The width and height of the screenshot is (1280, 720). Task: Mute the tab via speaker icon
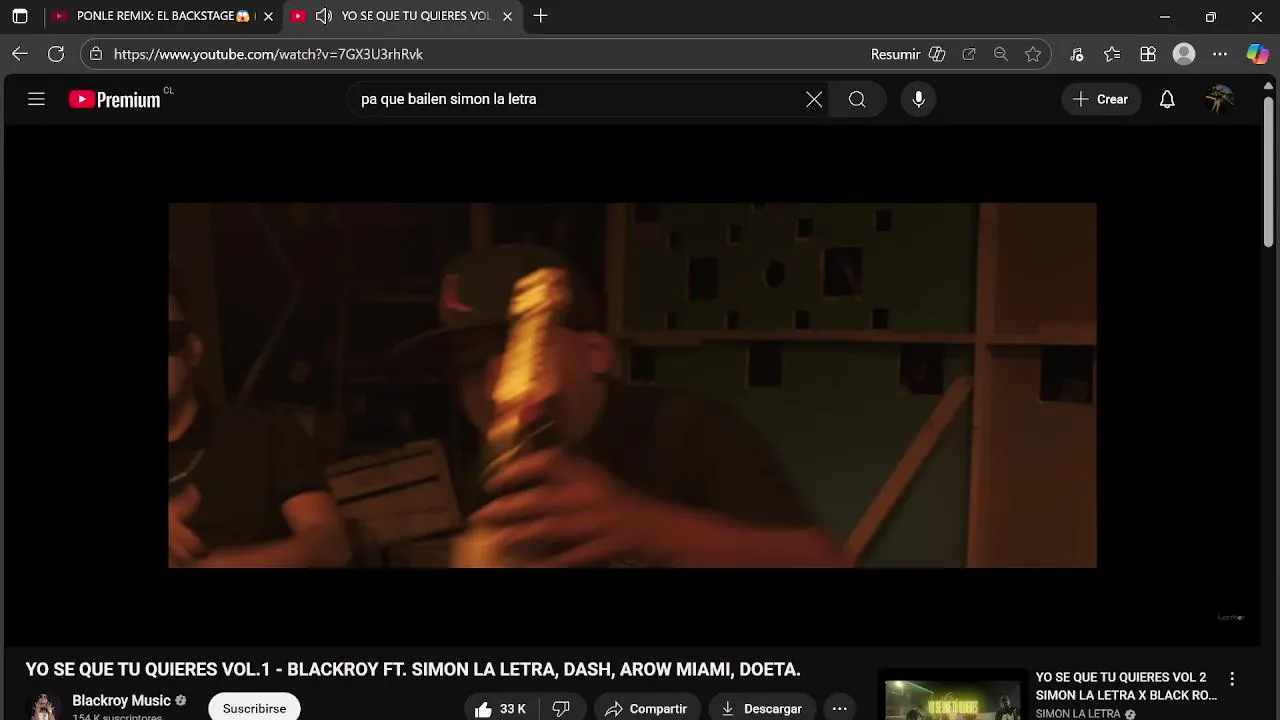[323, 16]
